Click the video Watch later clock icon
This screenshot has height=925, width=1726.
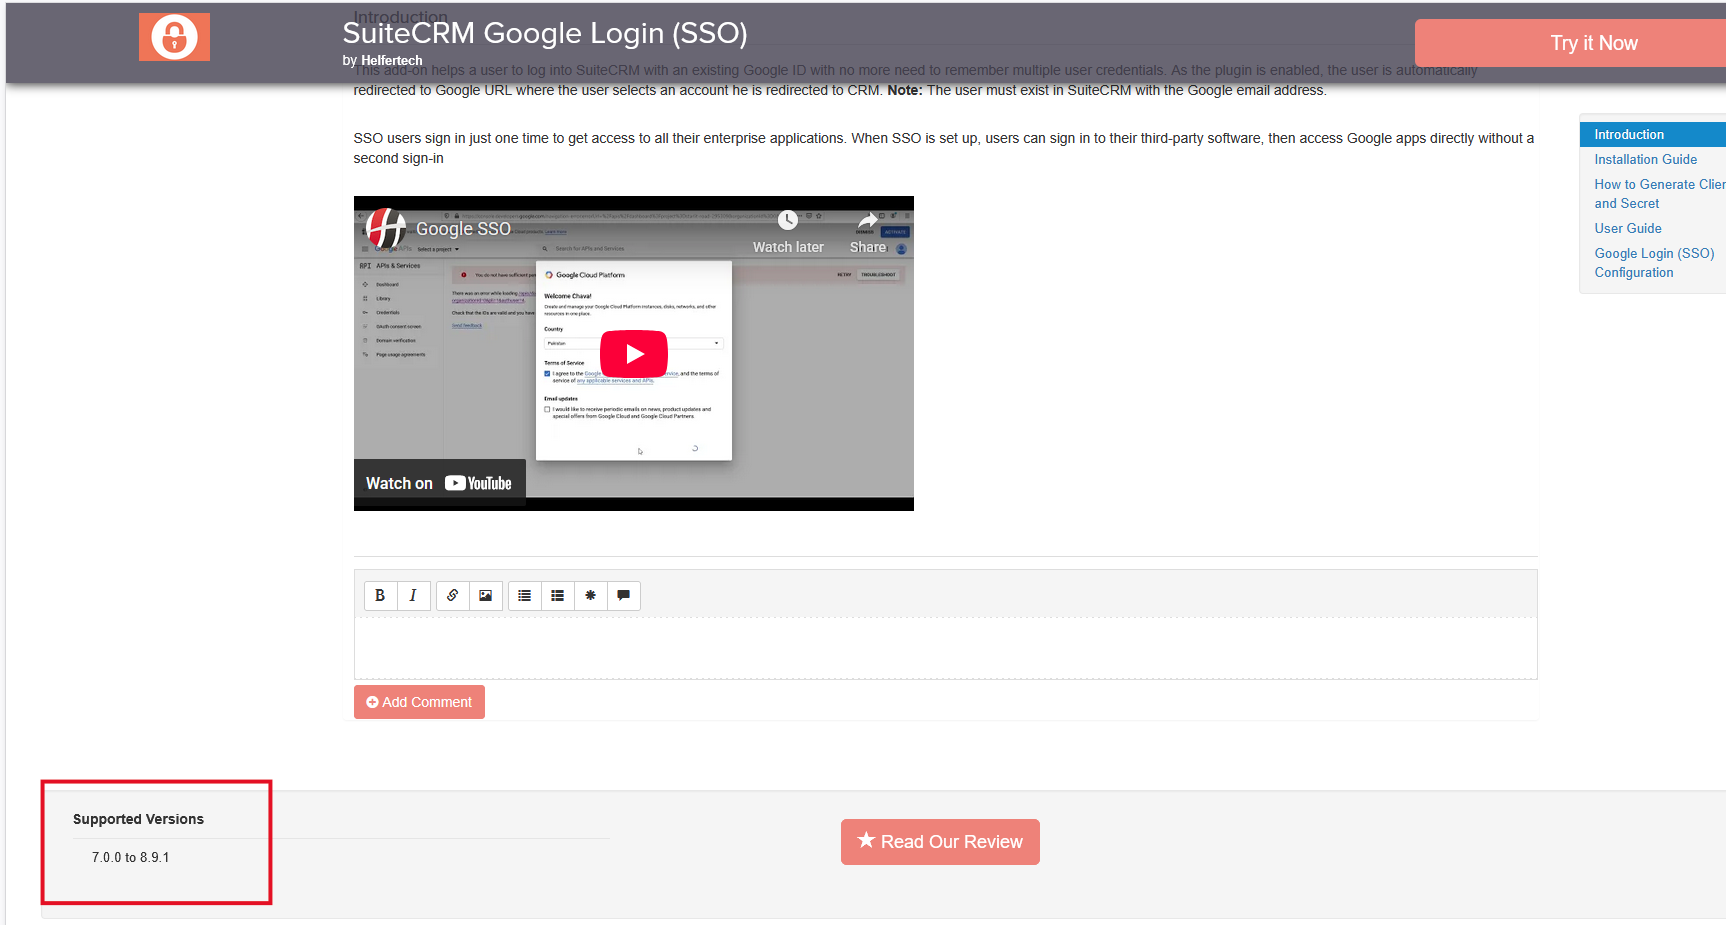(788, 222)
